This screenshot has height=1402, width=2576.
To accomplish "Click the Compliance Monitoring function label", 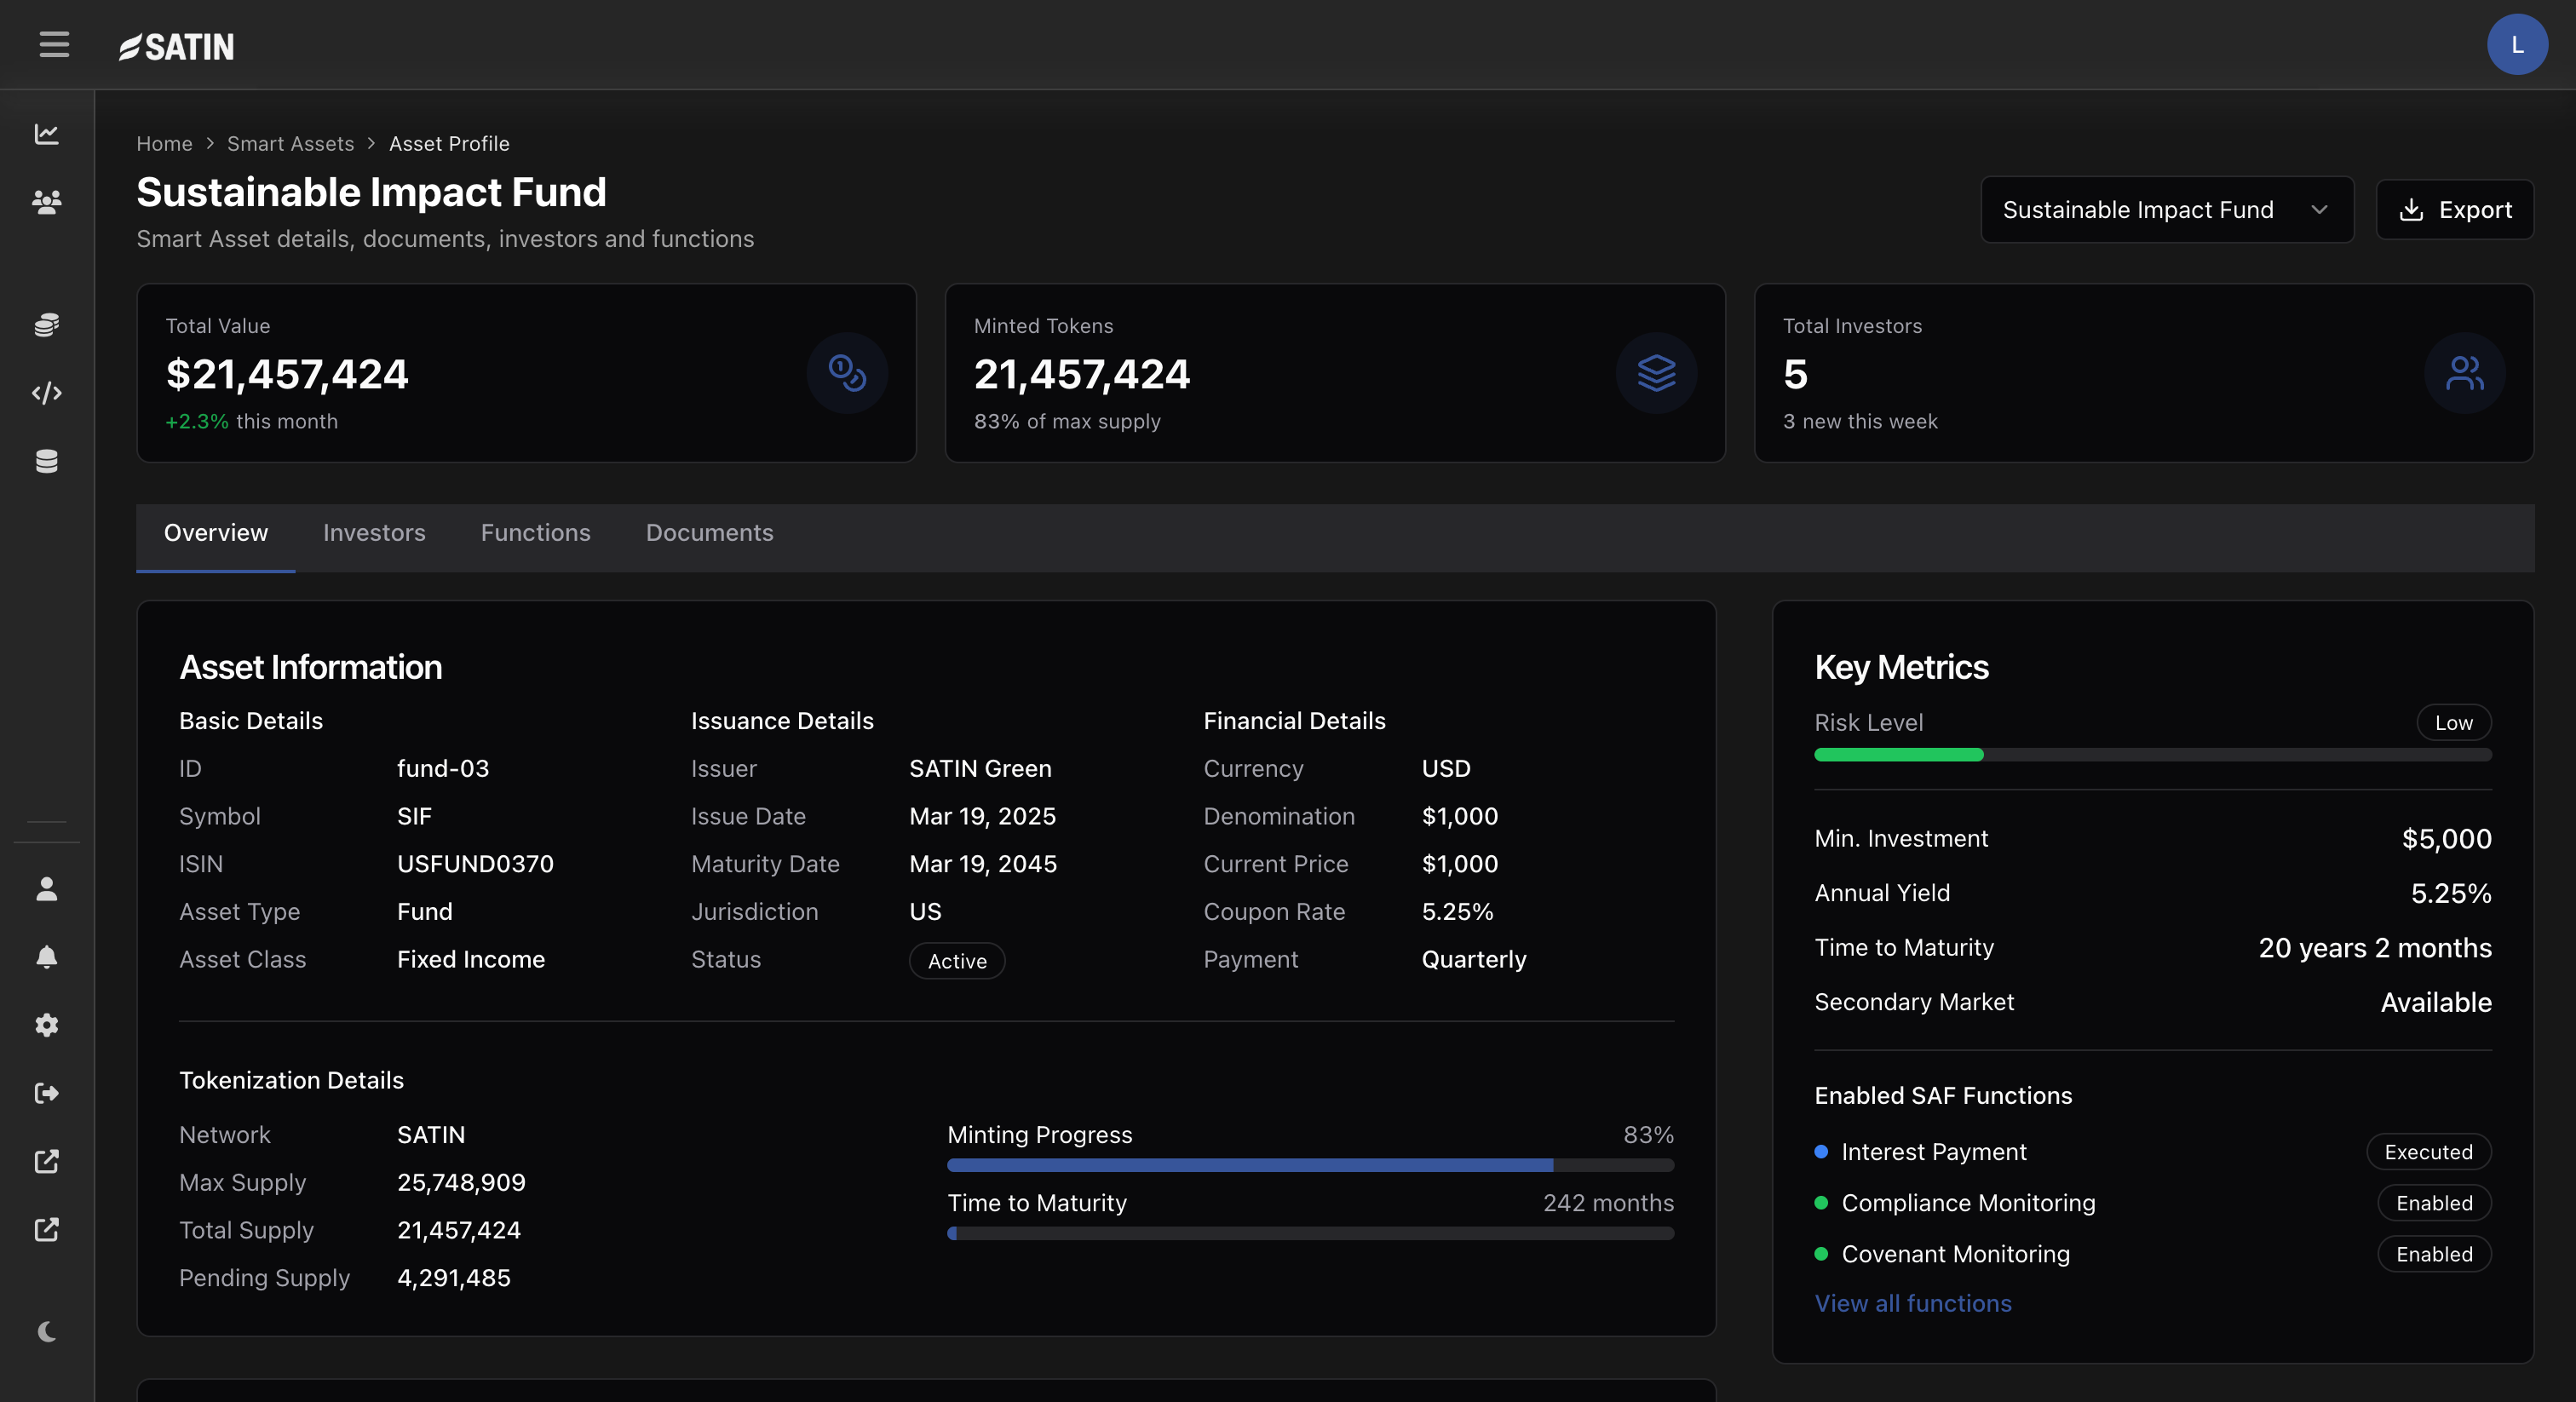I will click(x=1968, y=1203).
